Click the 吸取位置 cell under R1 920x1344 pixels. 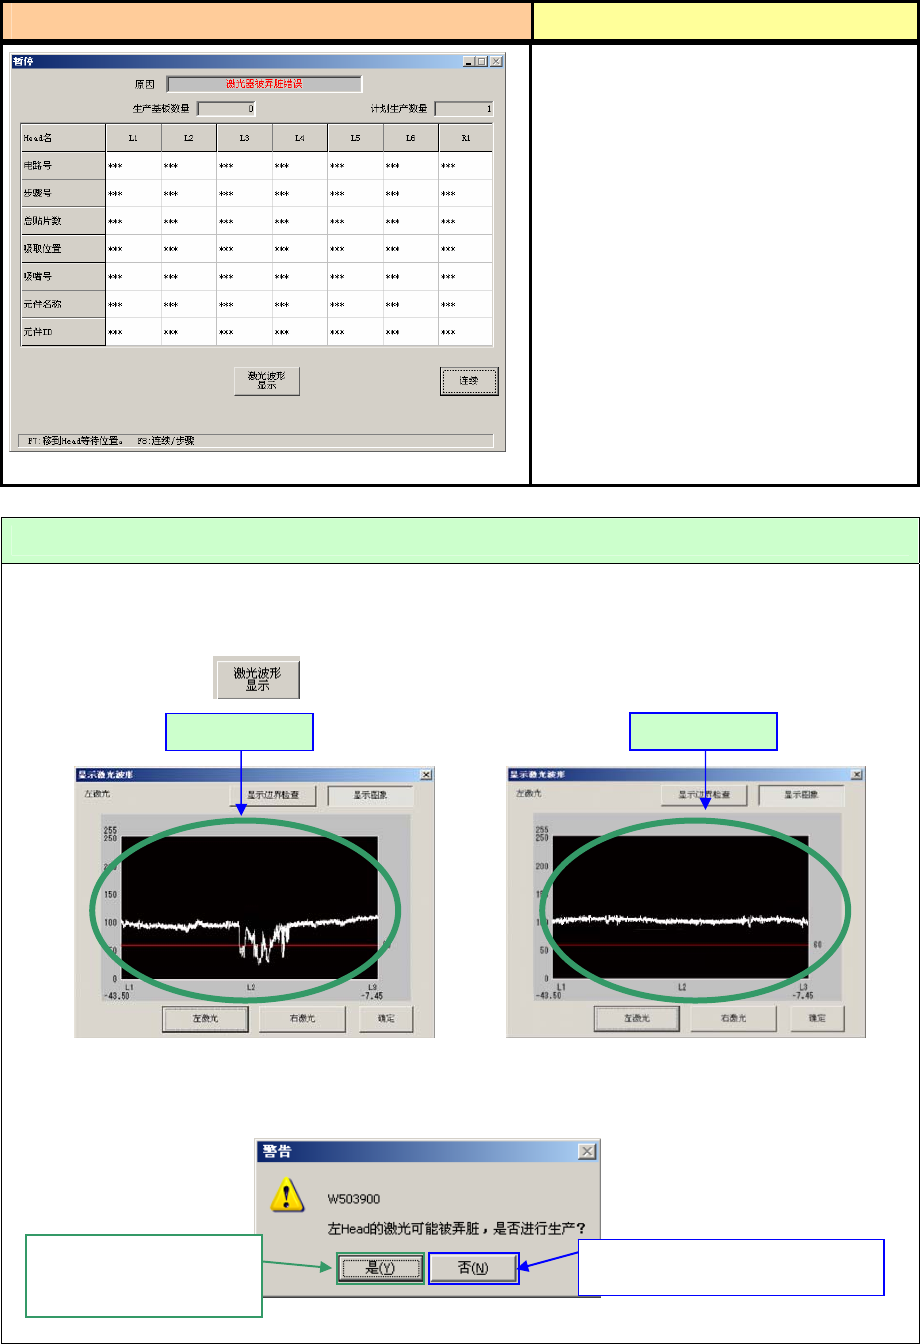[x=466, y=248]
